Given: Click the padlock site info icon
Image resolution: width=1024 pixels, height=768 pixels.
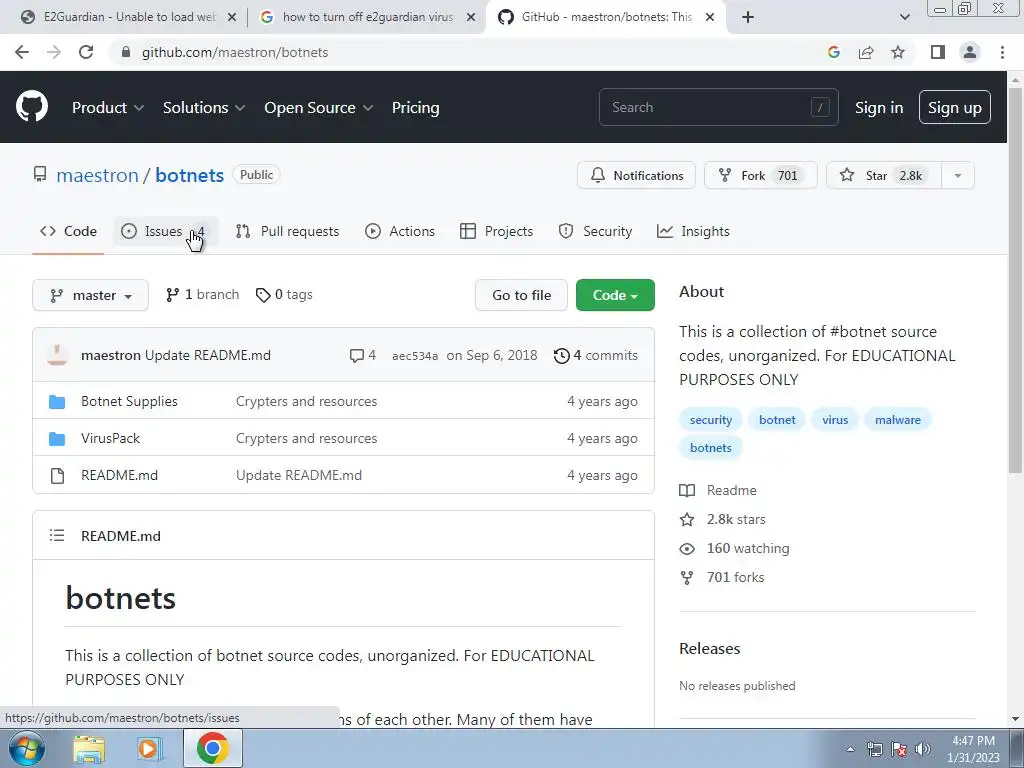Looking at the screenshot, I should (x=126, y=52).
